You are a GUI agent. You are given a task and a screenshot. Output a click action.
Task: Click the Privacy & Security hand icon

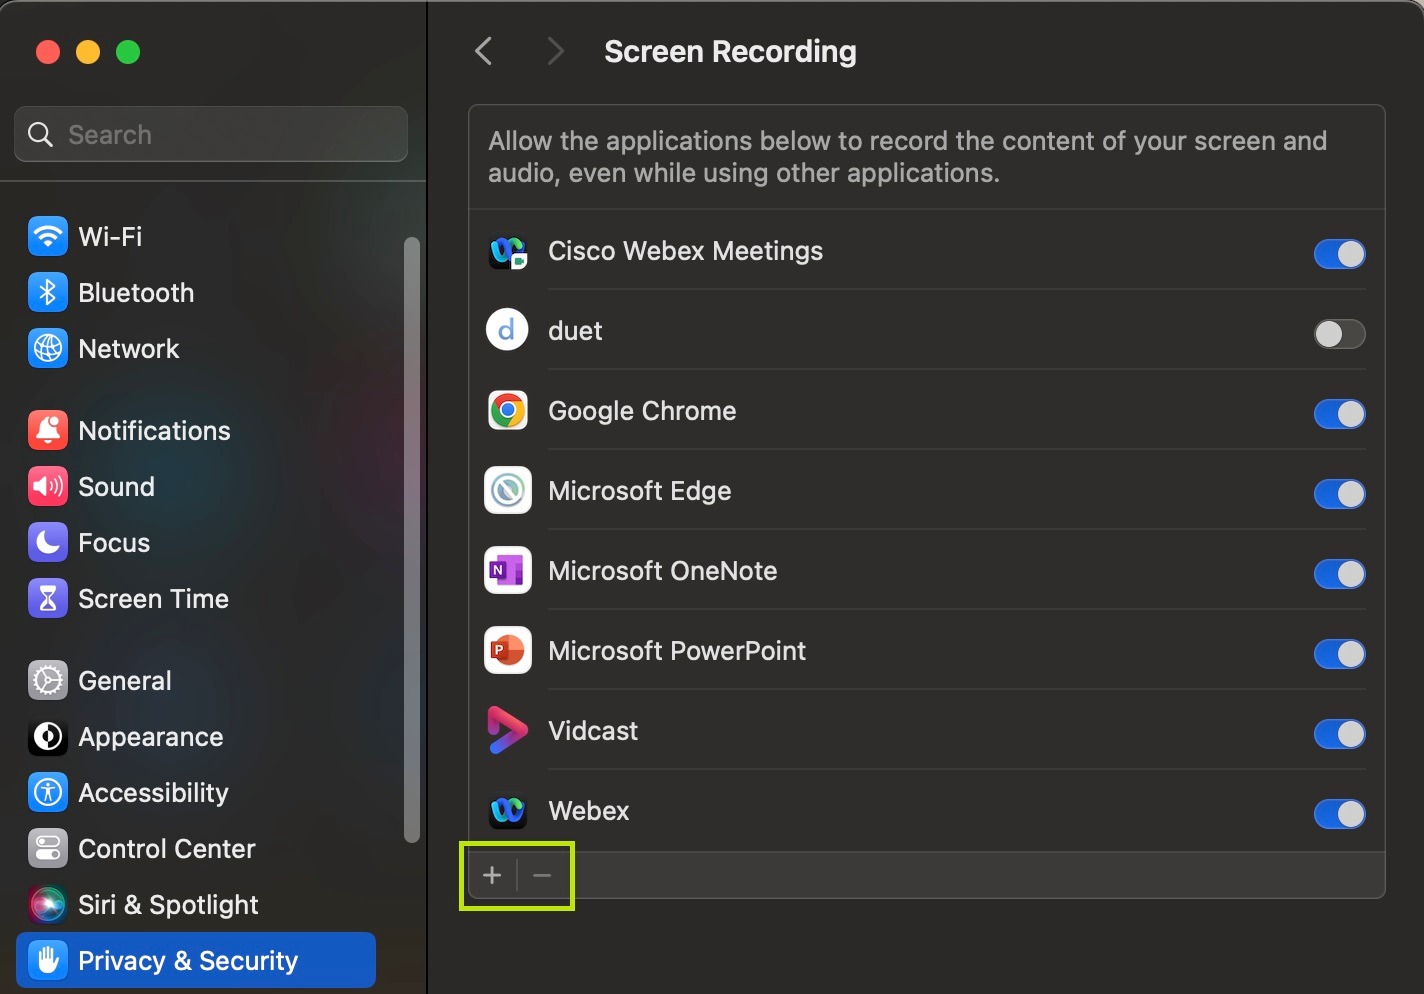[x=48, y=961]
